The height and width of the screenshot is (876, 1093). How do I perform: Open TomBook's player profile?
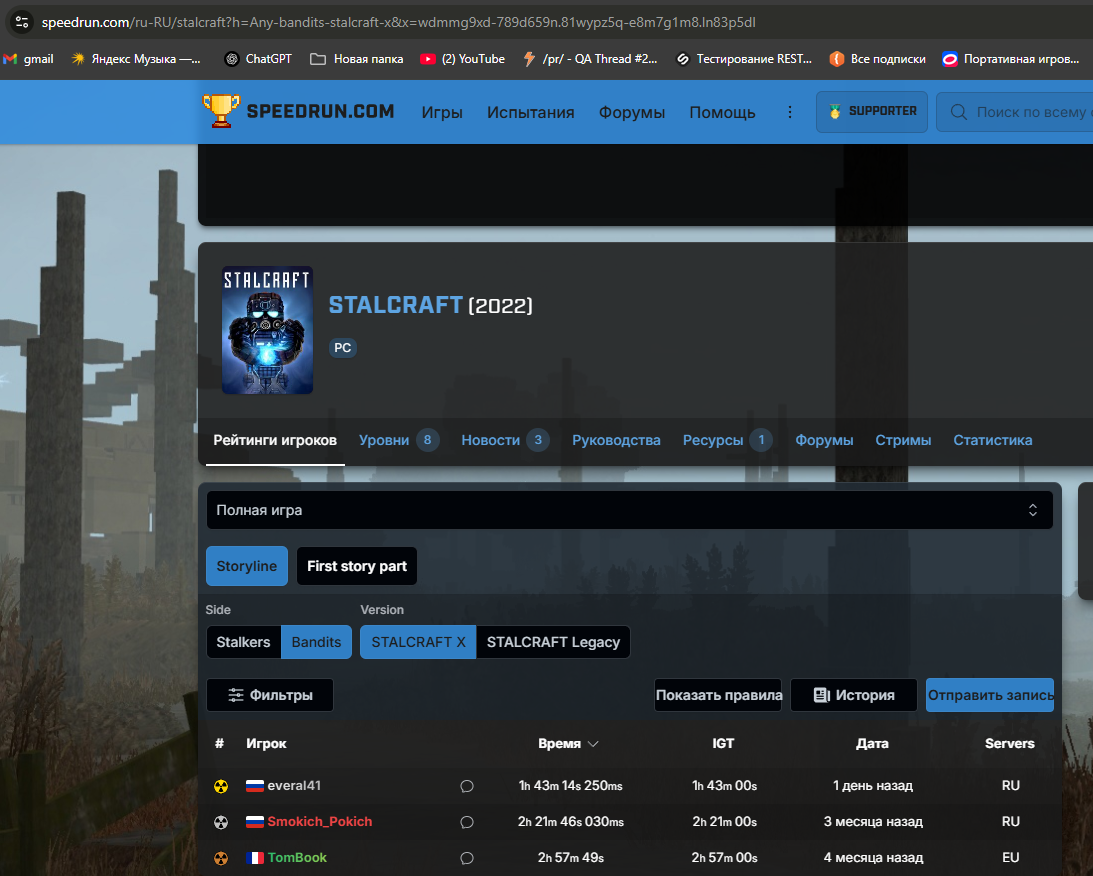297,858
